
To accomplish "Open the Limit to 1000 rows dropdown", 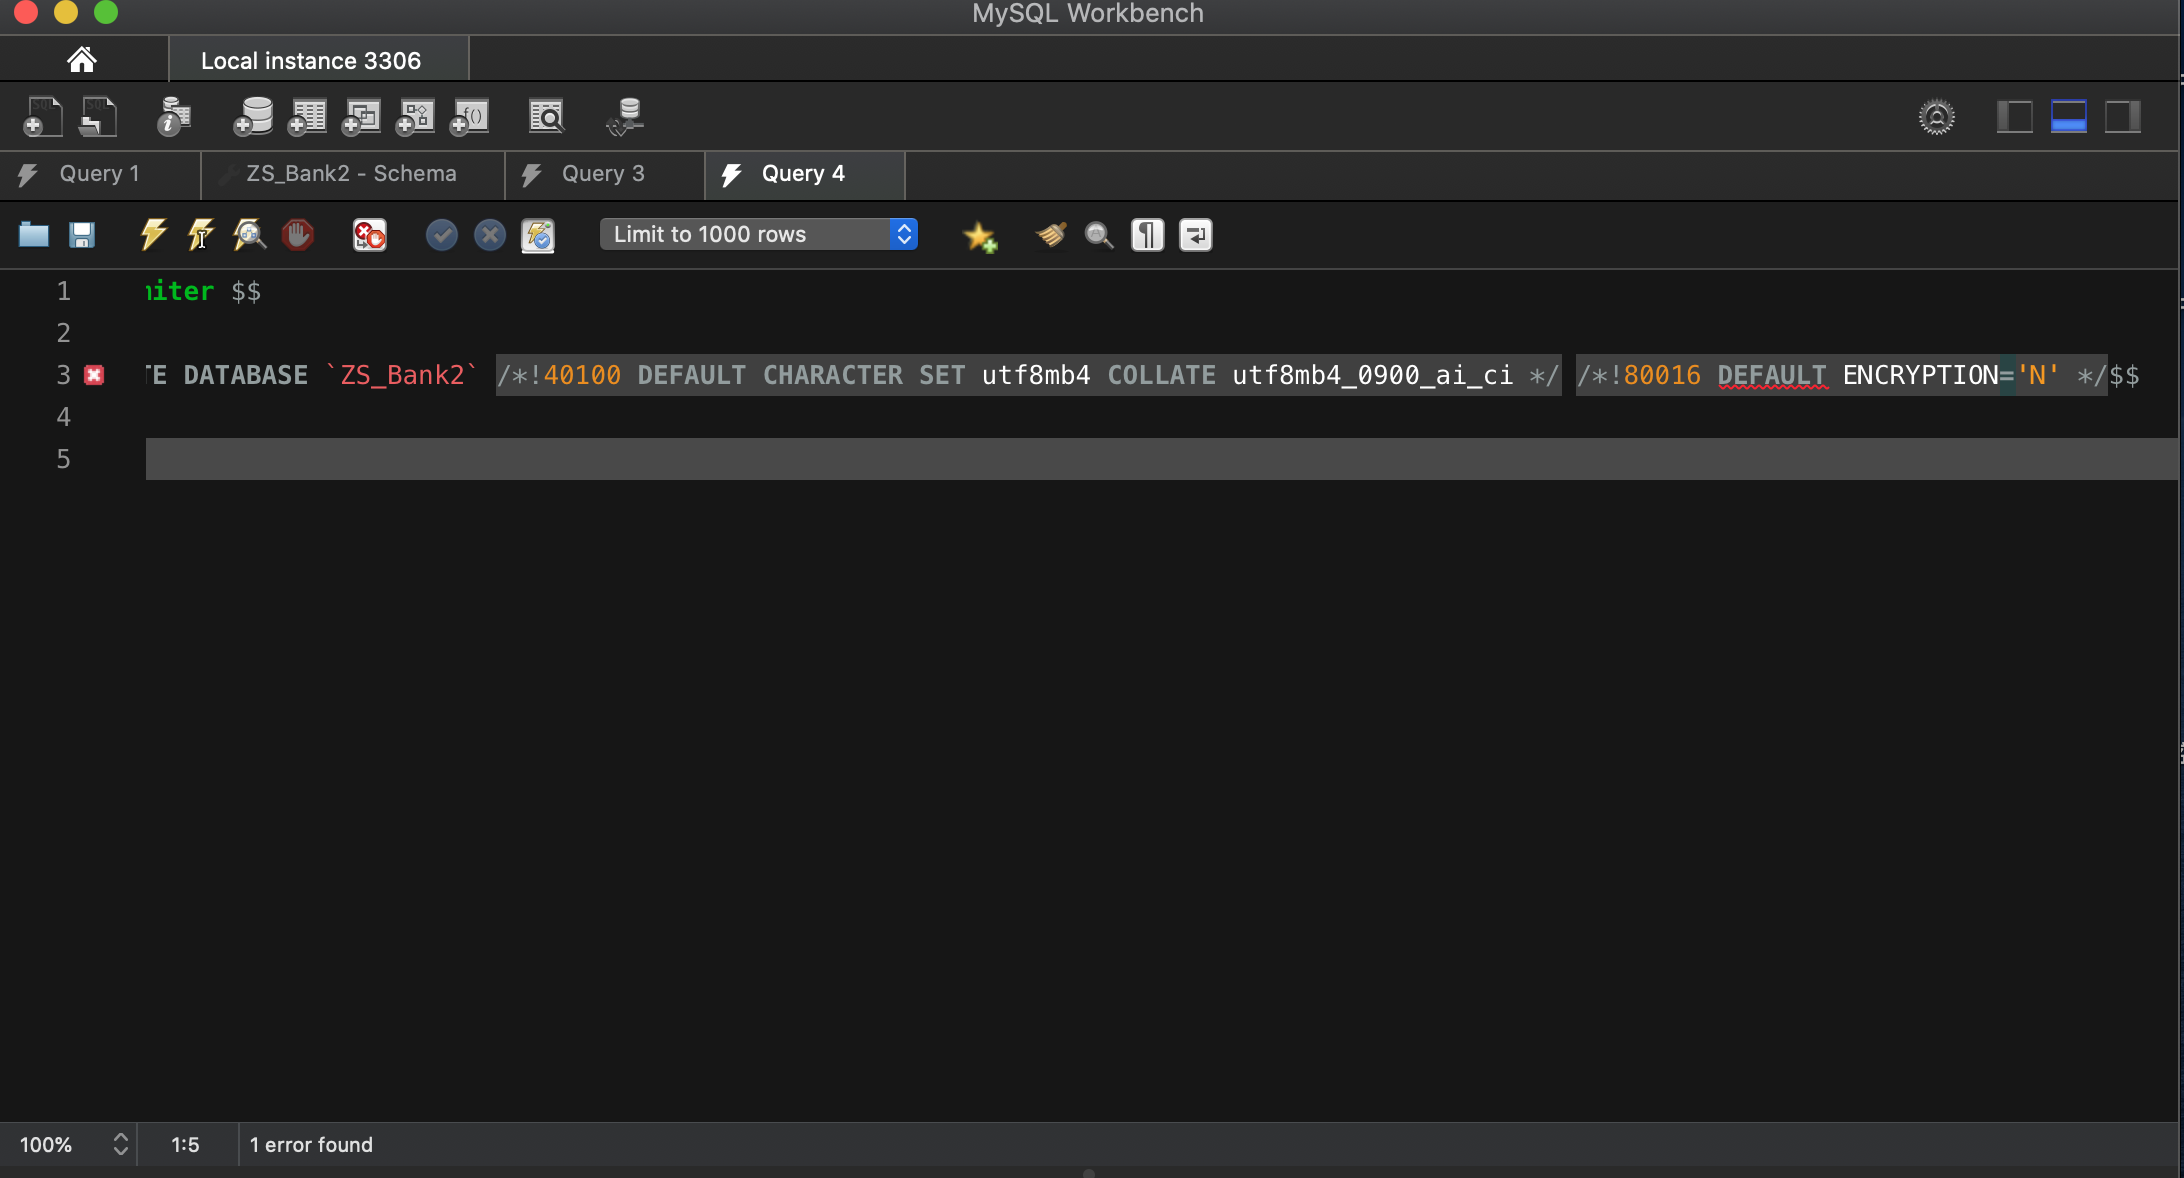I will 759,234.
